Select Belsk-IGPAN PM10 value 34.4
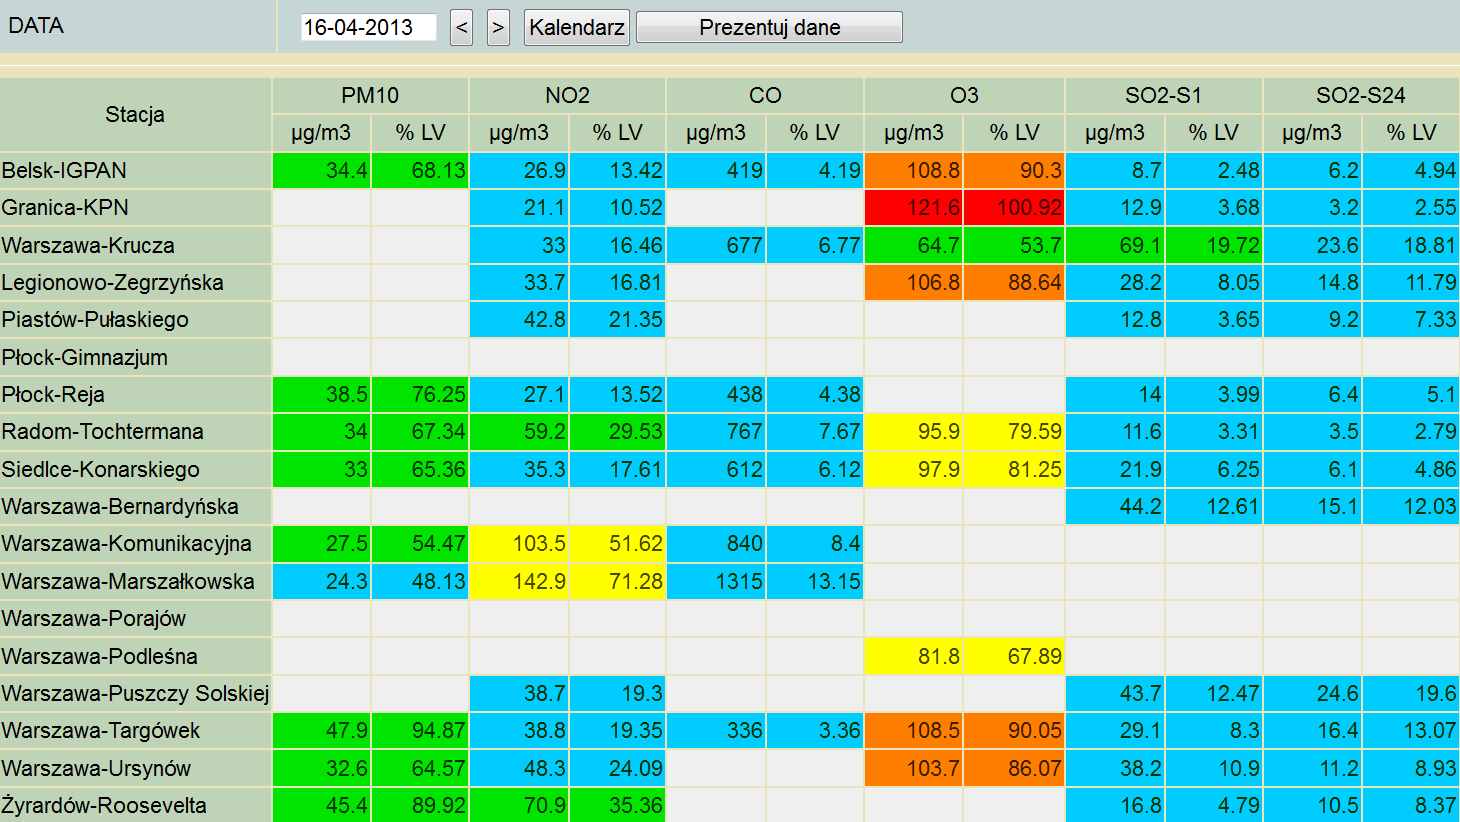1460x822 pixels. 321,170
